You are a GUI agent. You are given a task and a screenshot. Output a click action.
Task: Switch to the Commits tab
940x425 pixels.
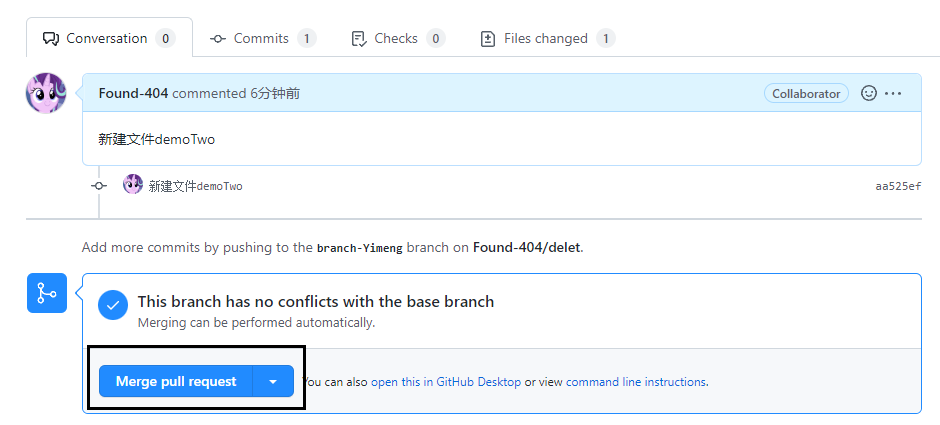pyautogui.click(x=263, y=38)
